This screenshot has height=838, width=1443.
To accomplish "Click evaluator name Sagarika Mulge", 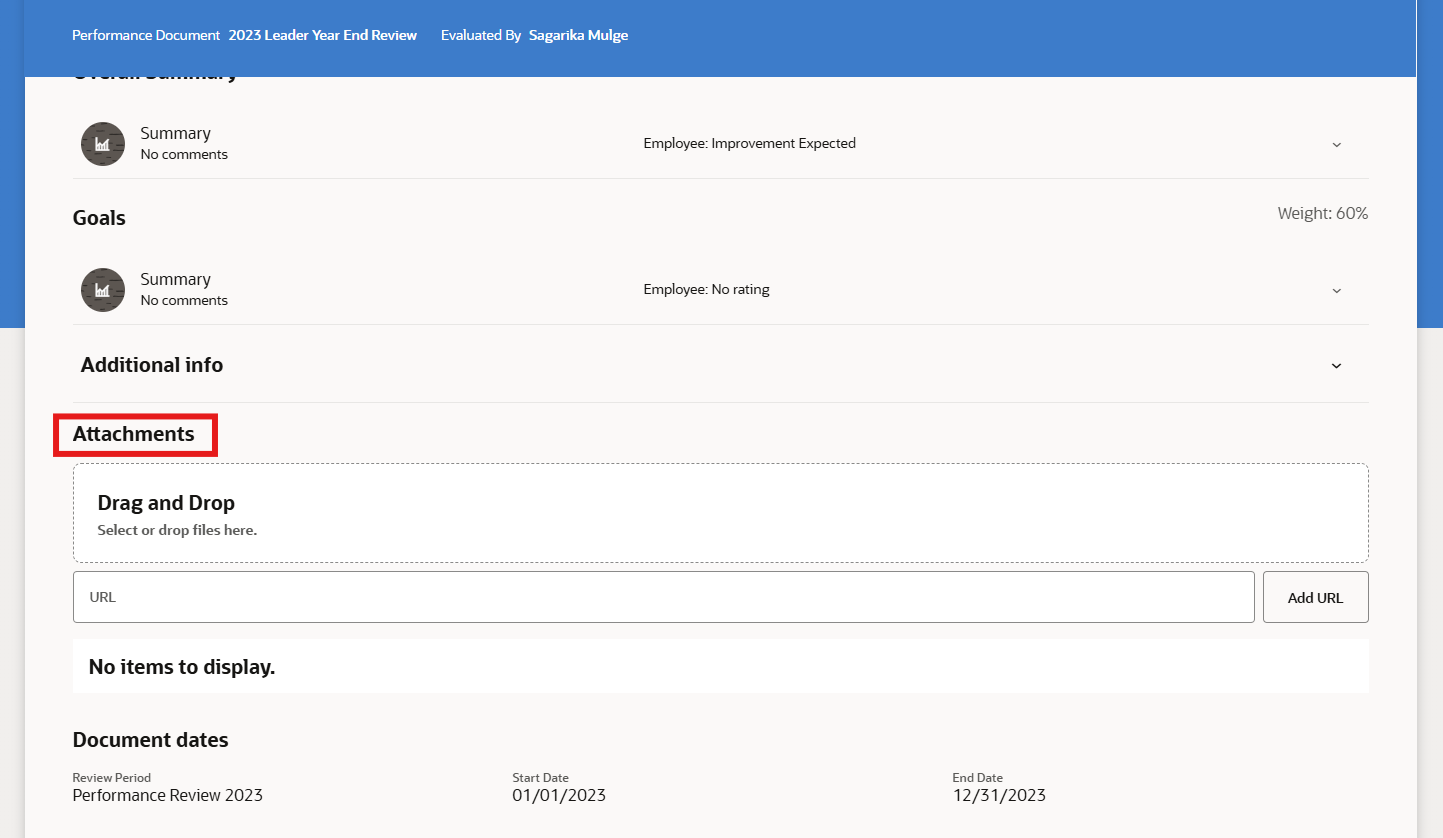I will coord(578,34).
